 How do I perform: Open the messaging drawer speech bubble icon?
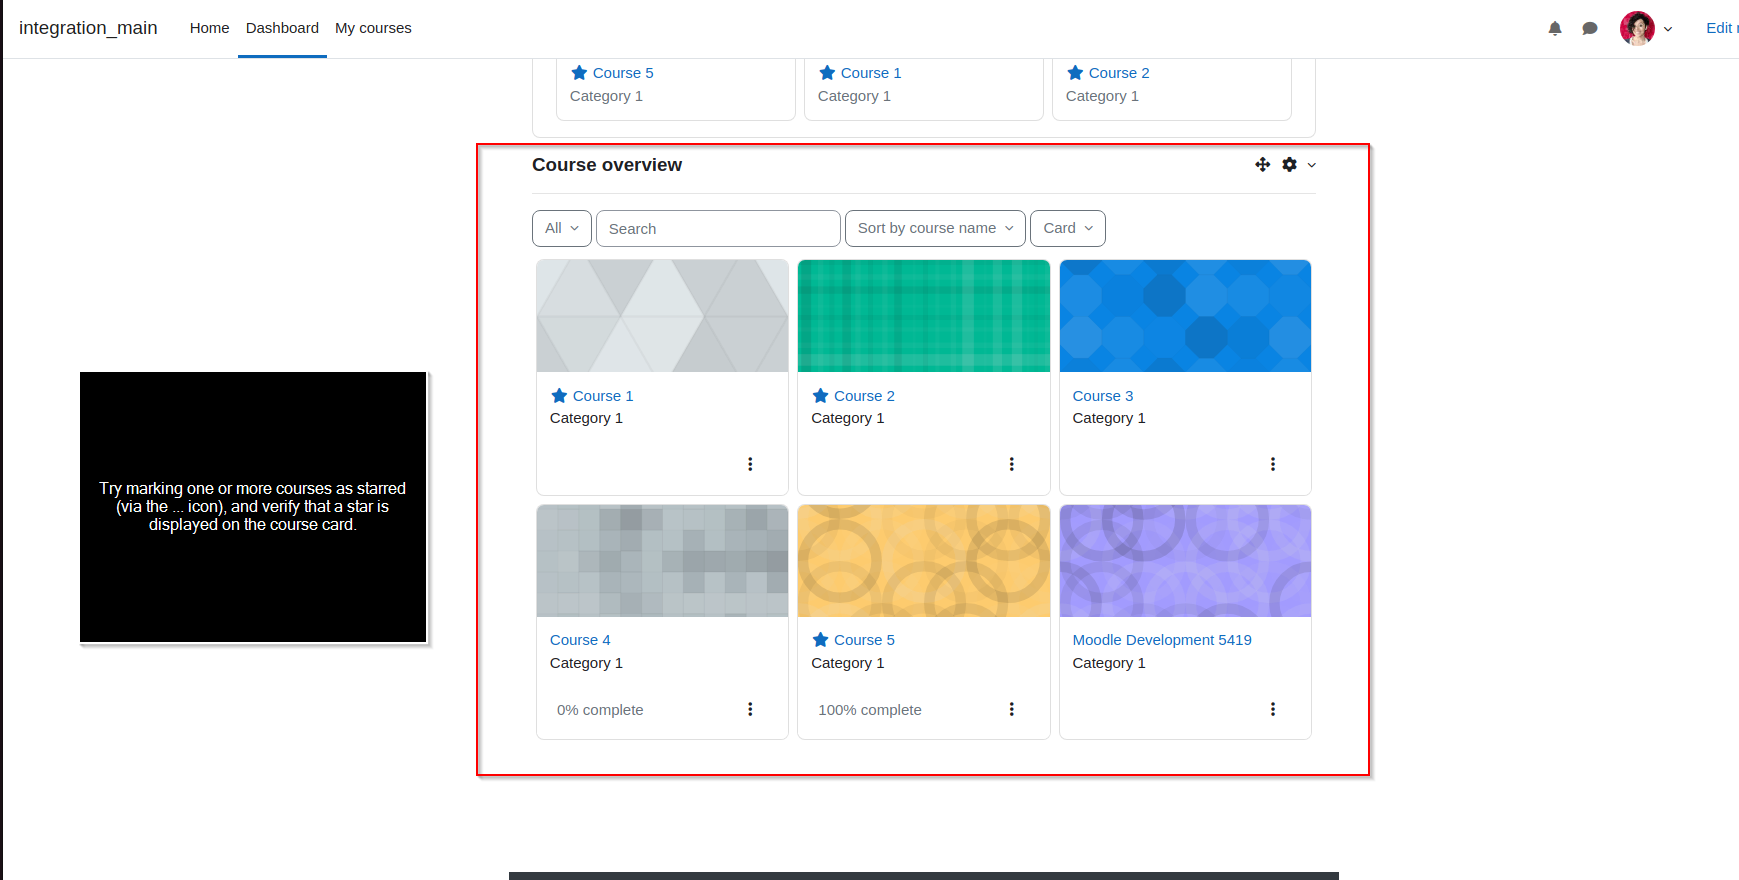(x=1590, y=28)
